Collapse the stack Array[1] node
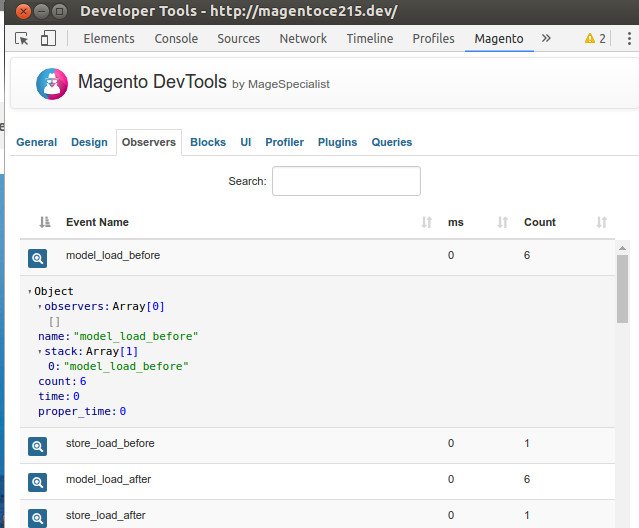 point(40,352)
